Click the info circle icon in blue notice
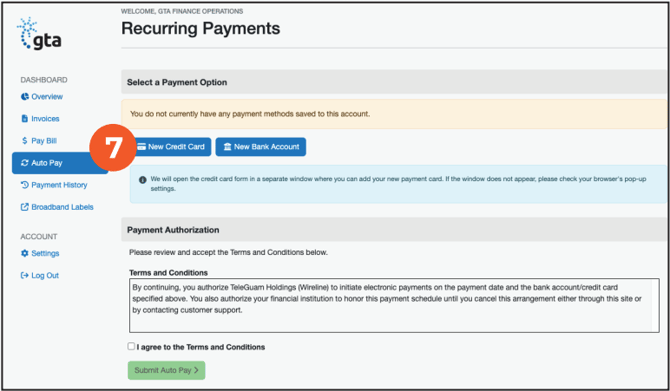The width and height of the screenshot is (670, 391). click(x=143, y=179)
